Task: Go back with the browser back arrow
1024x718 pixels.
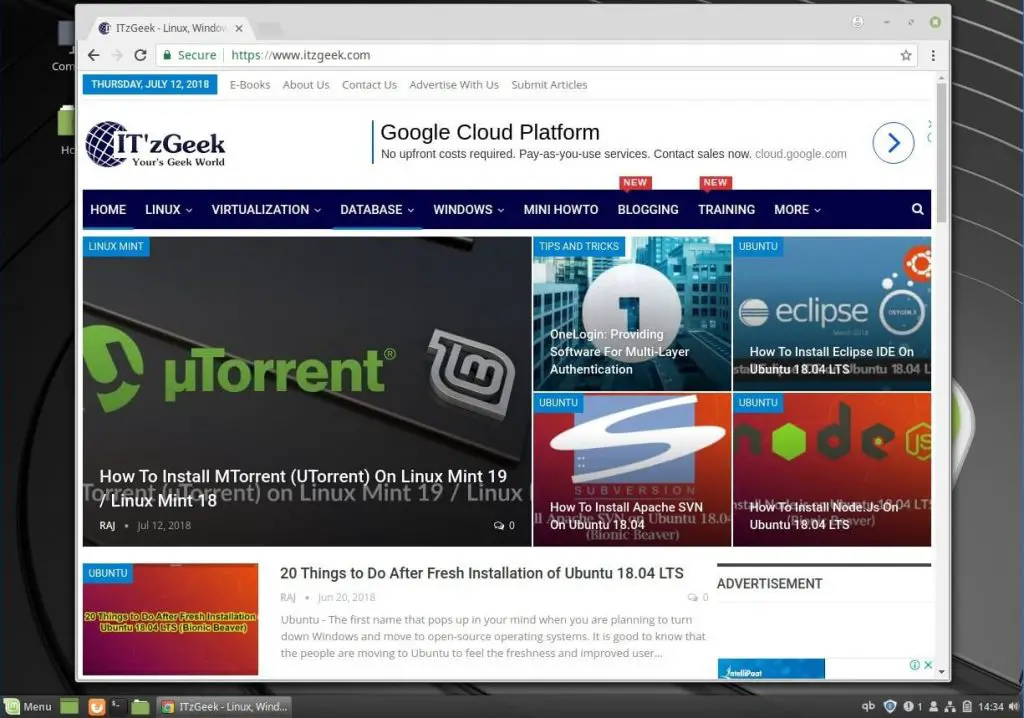Action: [x=94, y=56]
